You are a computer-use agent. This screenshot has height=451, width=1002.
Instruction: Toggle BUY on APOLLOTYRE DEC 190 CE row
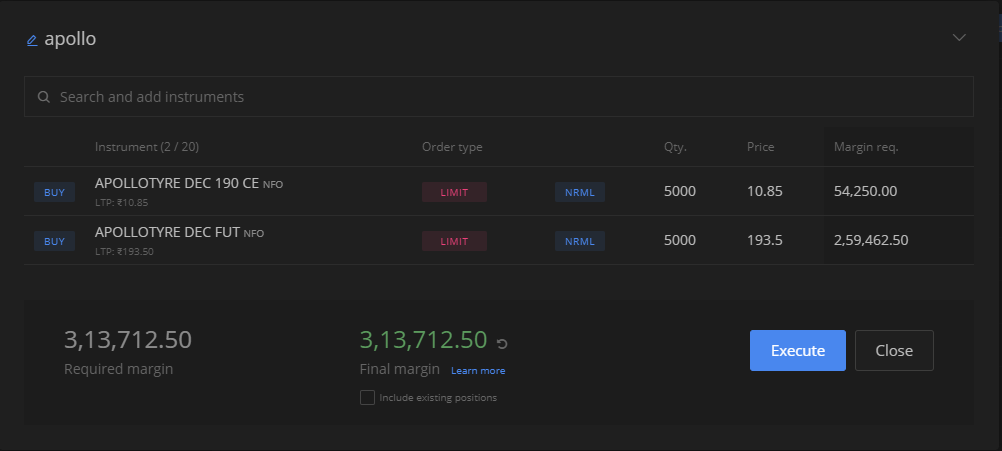pos(54,192)
